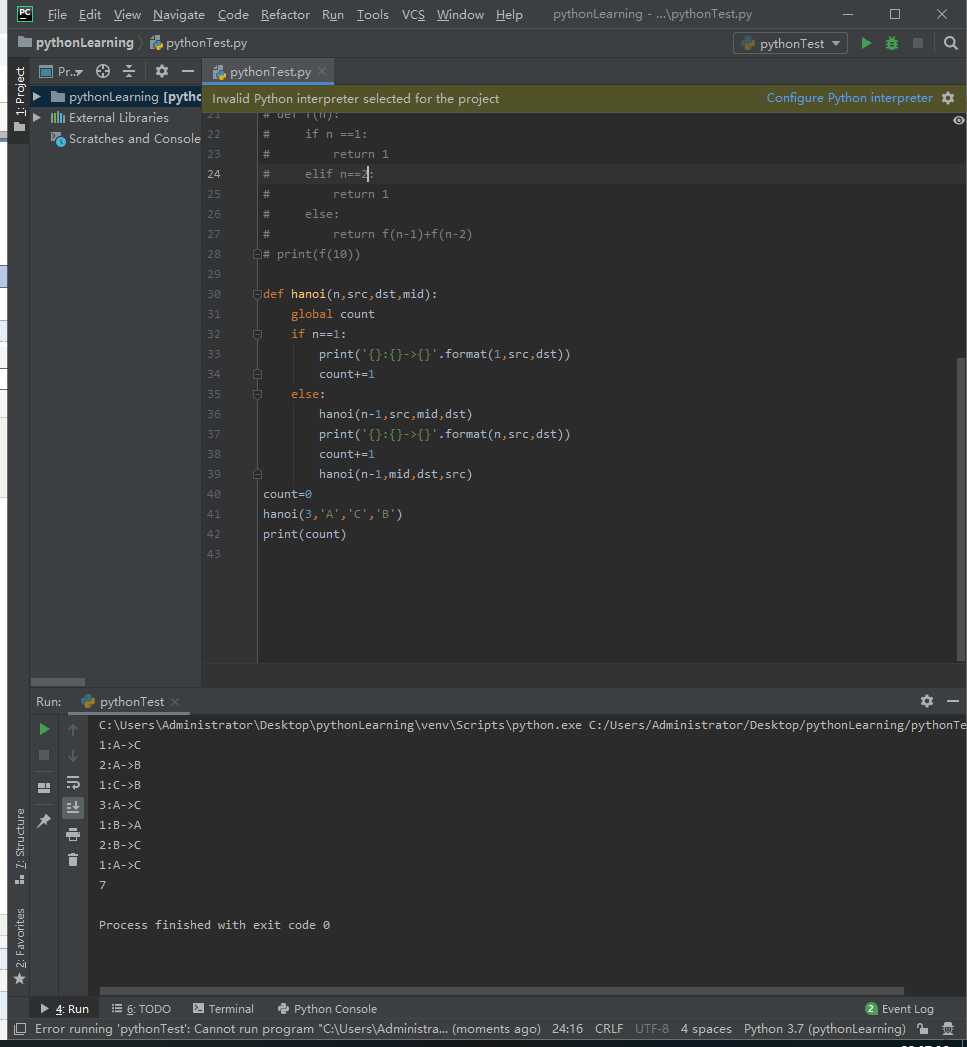Image resolution: width=967 pixels, height=1047 pixels.
Task: Open the Terminal tool window
Action: 223,1009
